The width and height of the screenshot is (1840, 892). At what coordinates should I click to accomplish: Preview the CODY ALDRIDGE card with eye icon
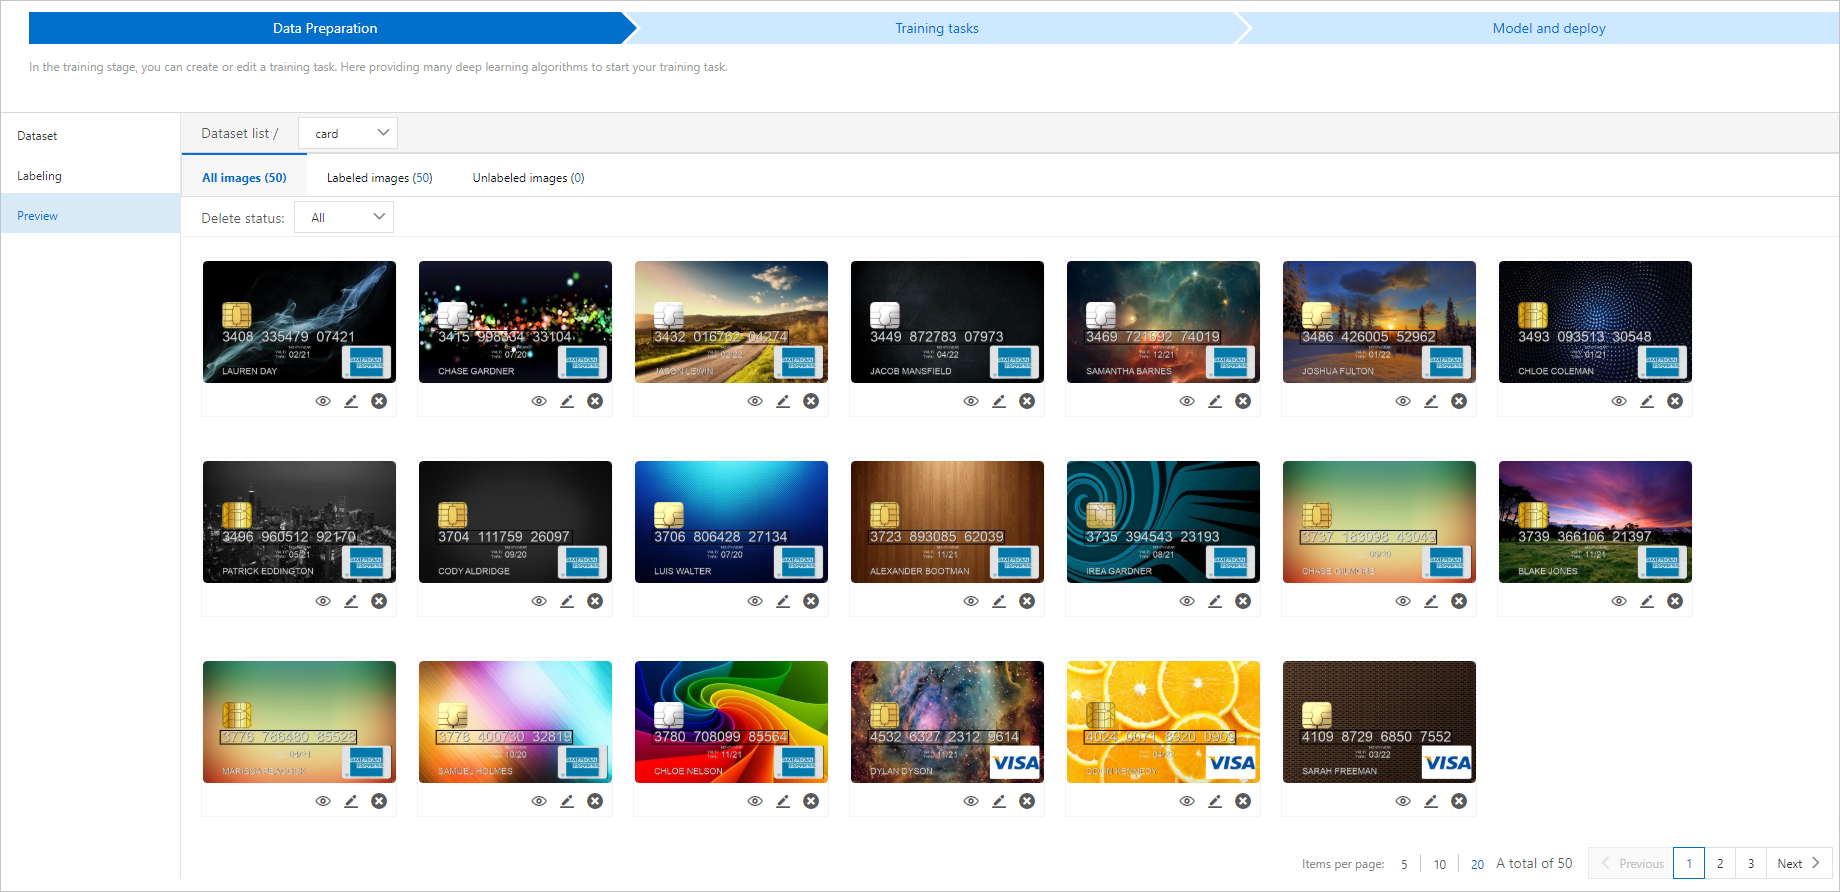539,601
